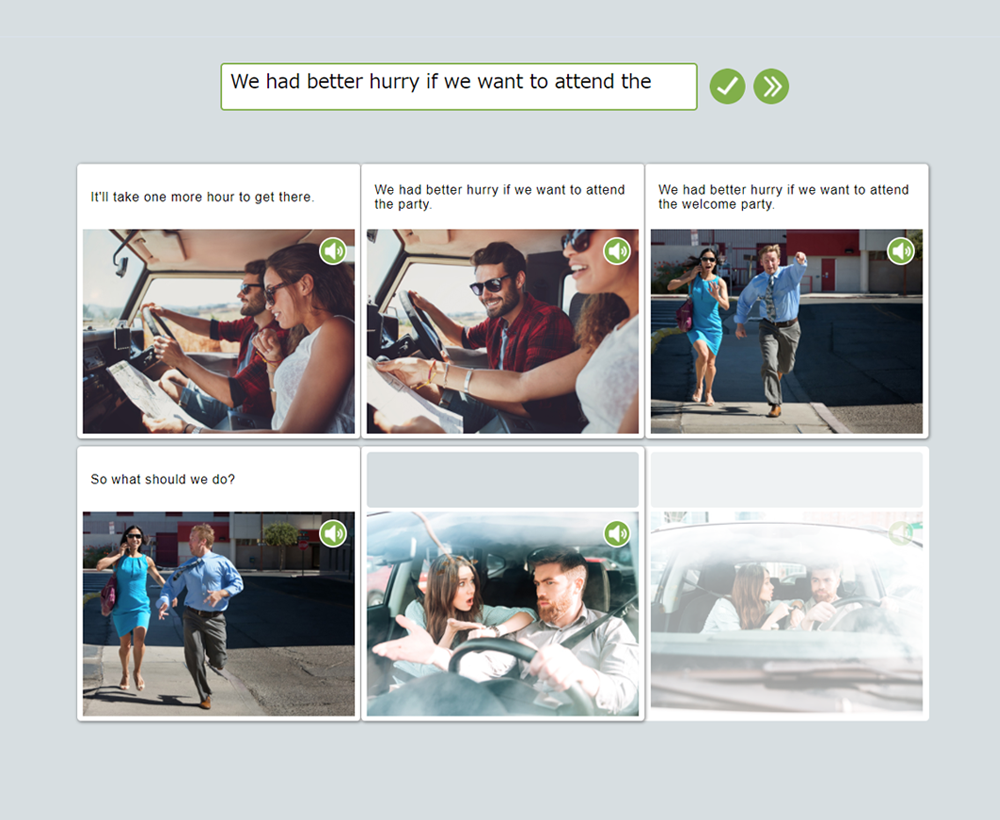Click the sentence typing input field
Viewport: 1000px width, 820px height.
coord(458,87)
